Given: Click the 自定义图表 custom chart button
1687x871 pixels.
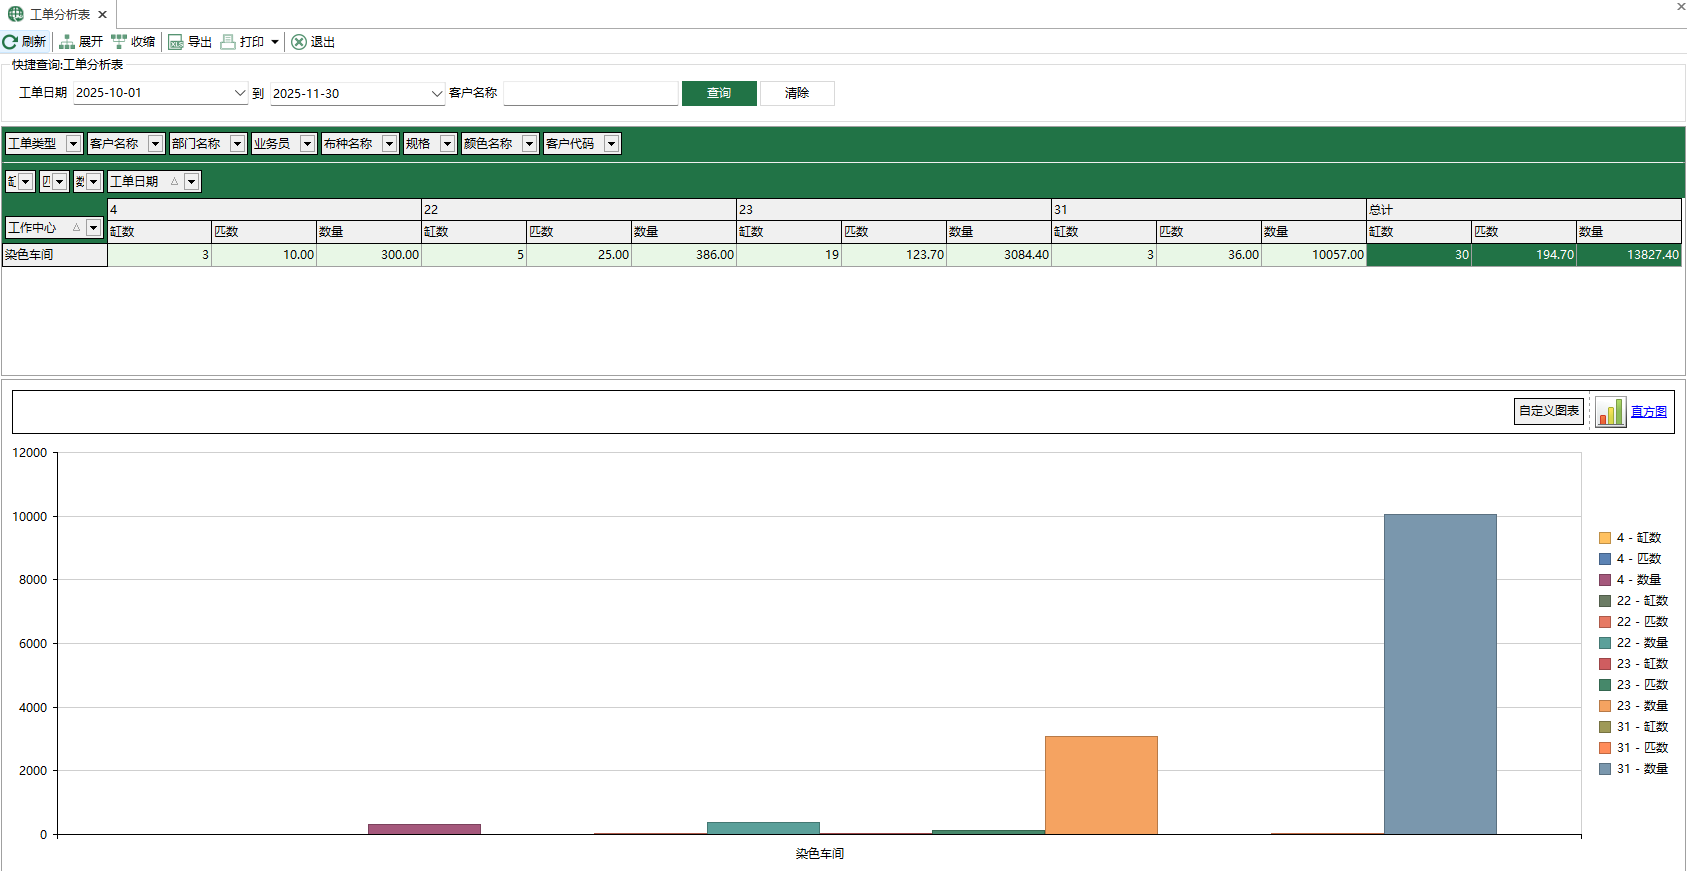Looking at the screenshot, I should click(x=1548, y=411).
